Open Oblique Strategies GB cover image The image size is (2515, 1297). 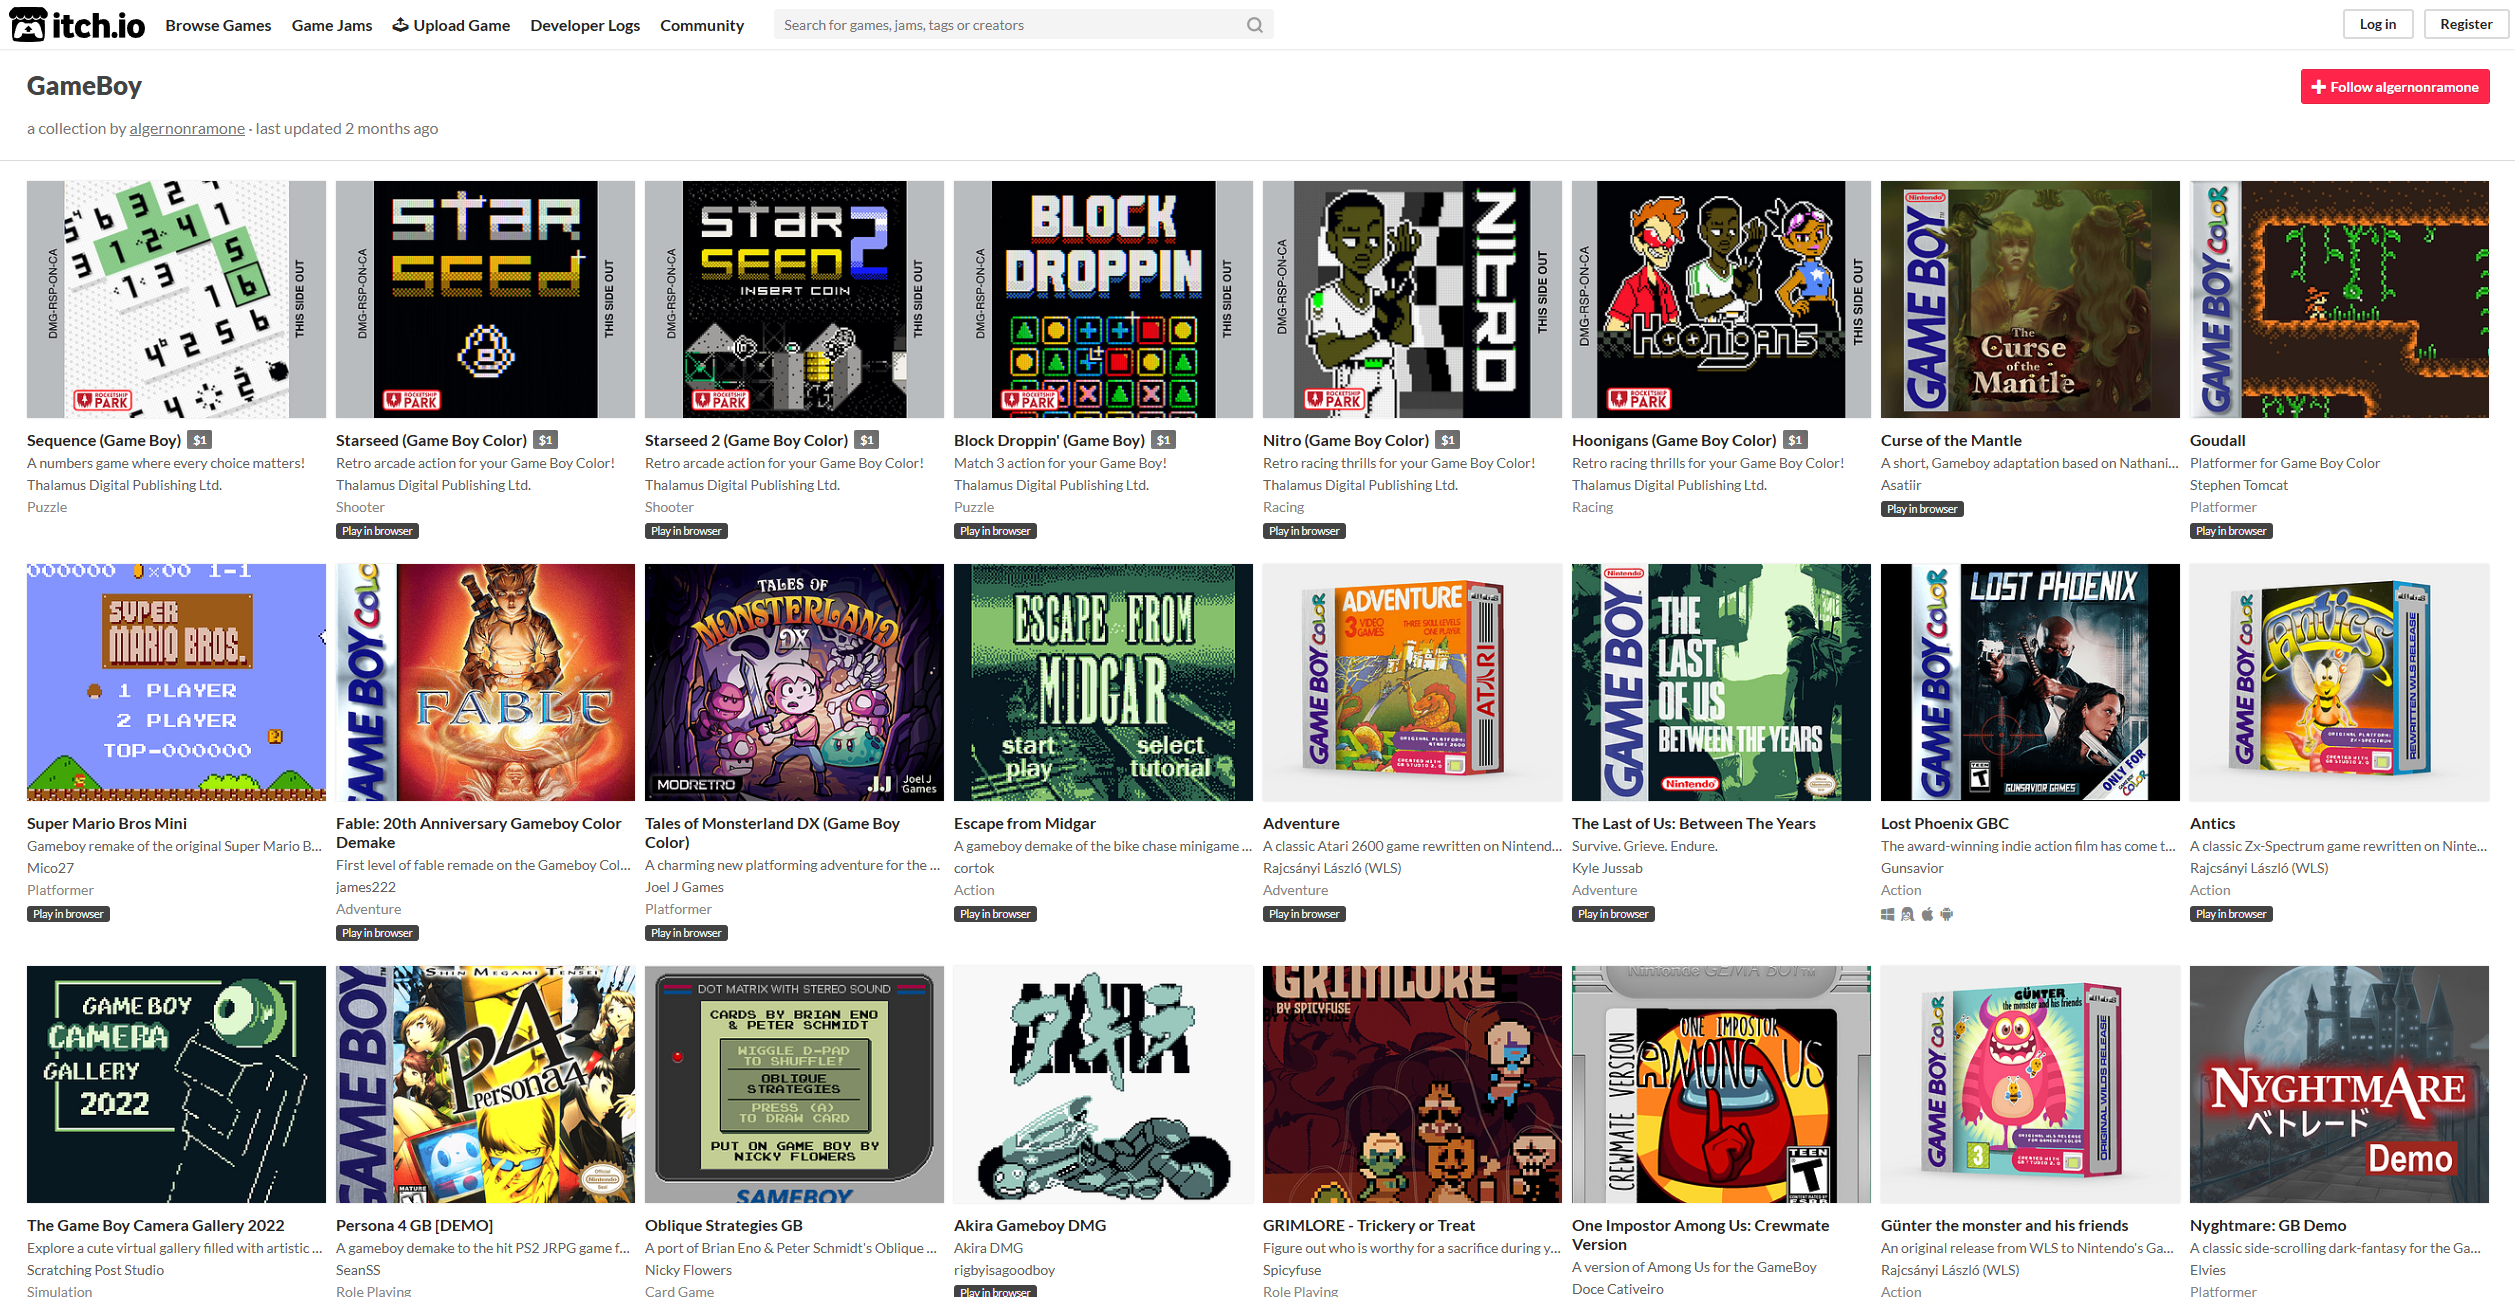pyautogui.click(x=794, y=1084)
